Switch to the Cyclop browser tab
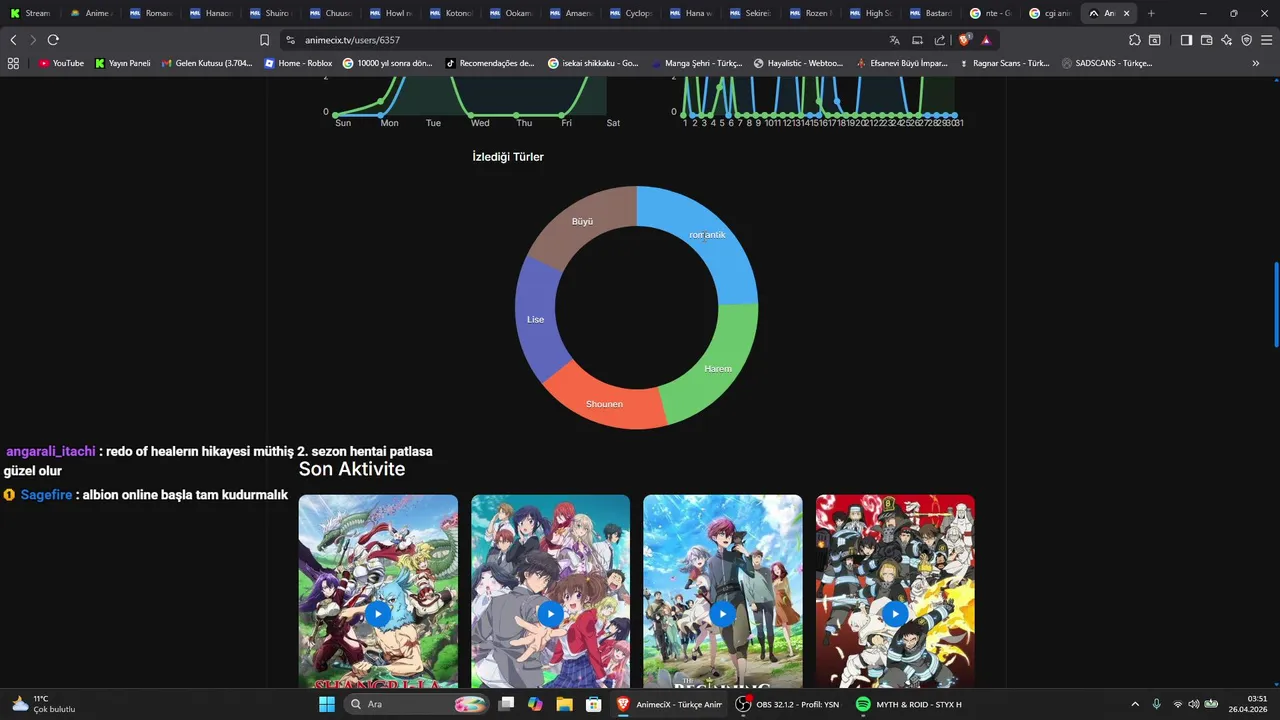1280x720 pixels. [632, 13]
